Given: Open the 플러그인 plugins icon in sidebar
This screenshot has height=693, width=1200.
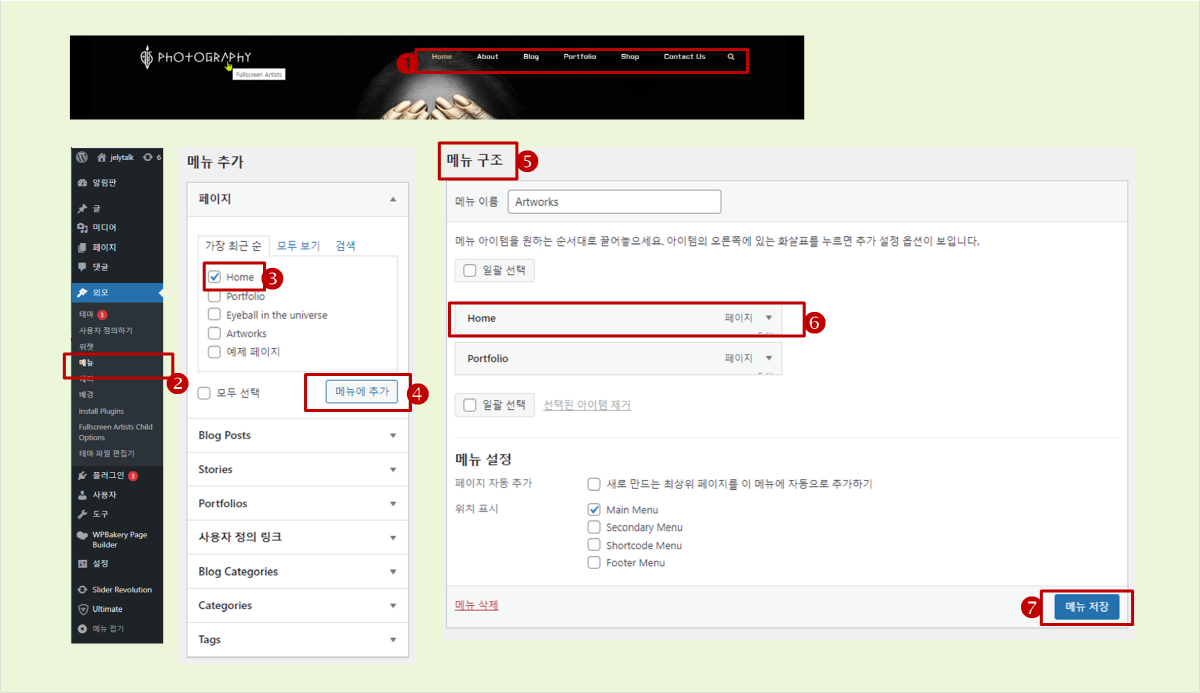Looking at the screenshot, I should click(x=82, y=476).
